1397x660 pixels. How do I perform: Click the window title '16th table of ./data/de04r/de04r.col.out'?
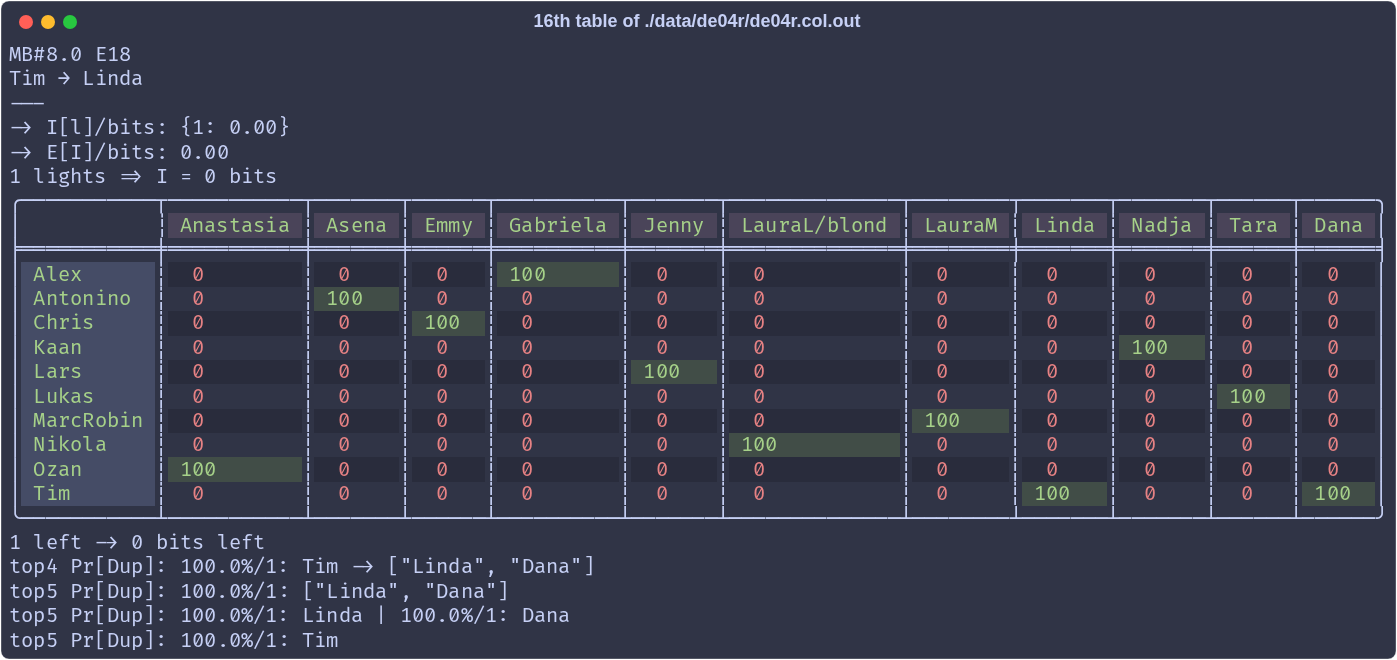[697, 21]
